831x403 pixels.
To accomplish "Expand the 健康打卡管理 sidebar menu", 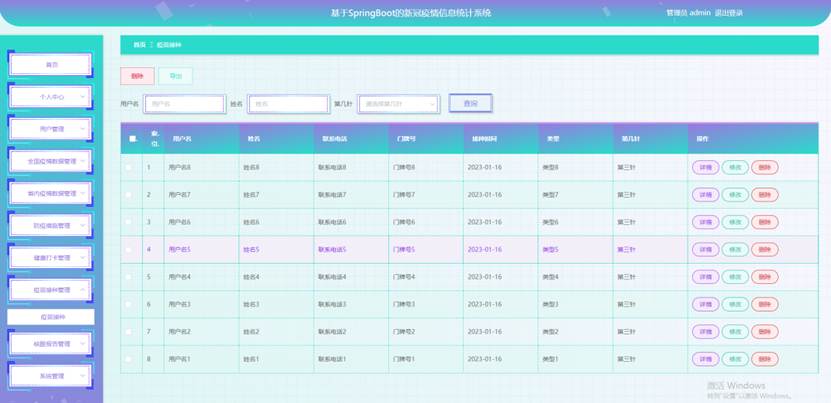I will [x=51, y=258].
